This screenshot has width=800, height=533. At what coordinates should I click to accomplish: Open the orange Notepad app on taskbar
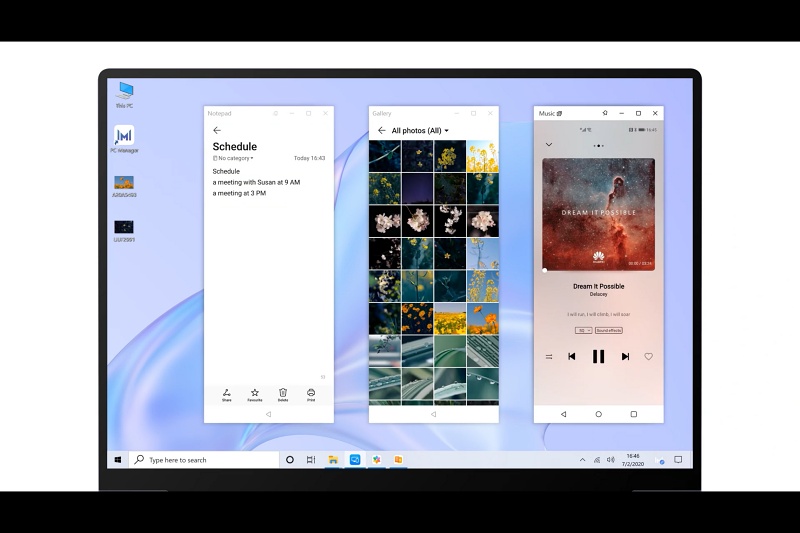pyautogui.click(x=398, y=460)
